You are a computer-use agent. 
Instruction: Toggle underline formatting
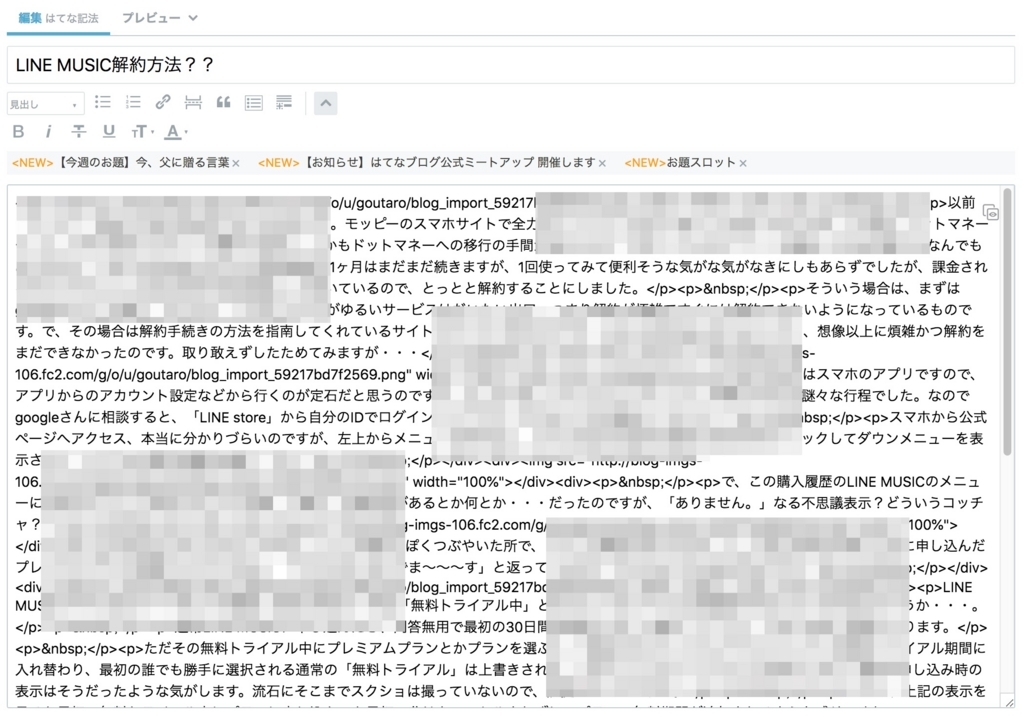point(108,131)
